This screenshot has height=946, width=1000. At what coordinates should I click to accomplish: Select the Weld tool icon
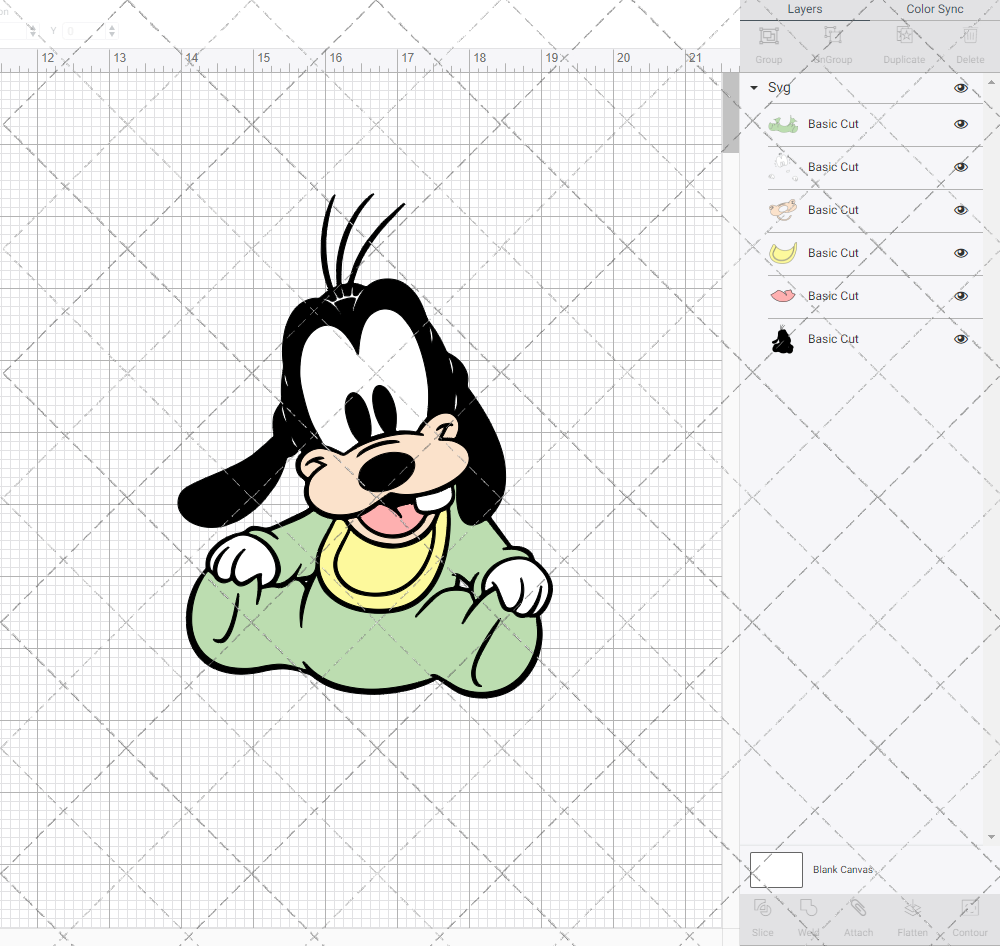[808, 907]
